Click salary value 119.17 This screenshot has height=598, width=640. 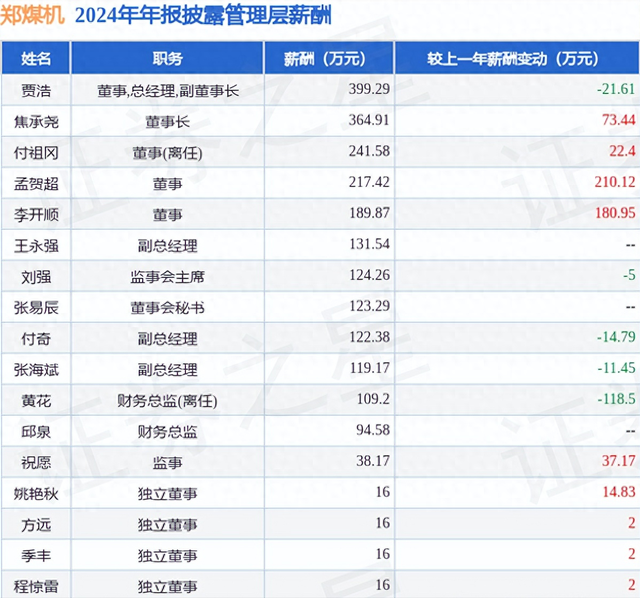click(x=369, y=368)
